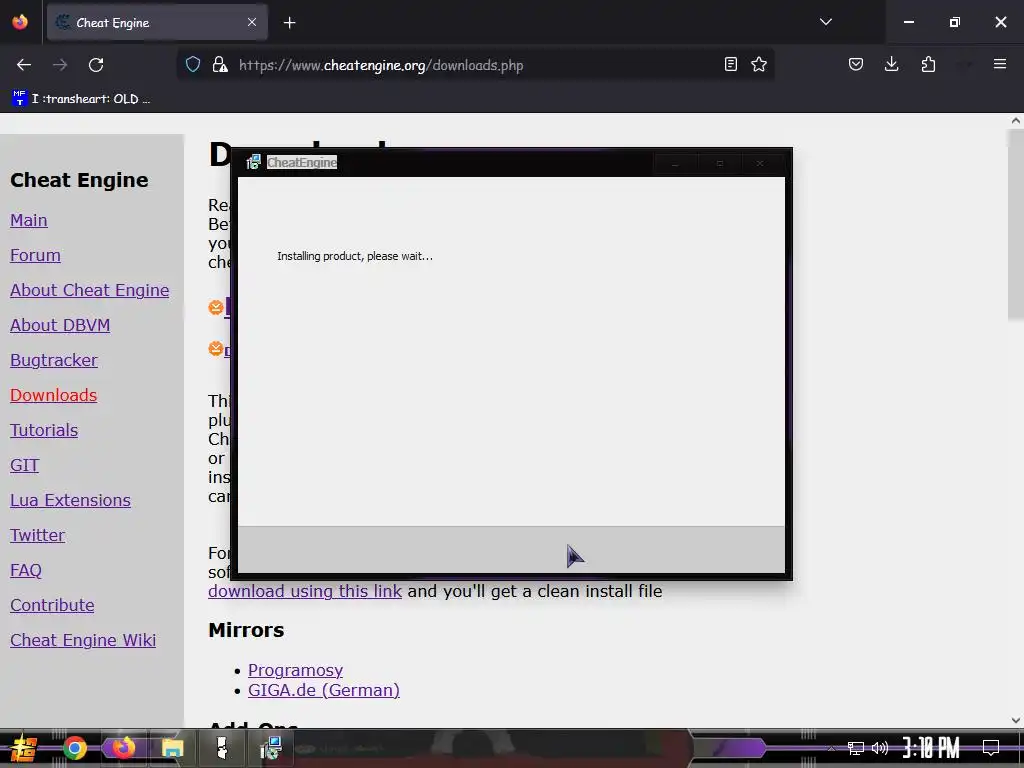Click the Firefox View icon
This screenshot has height=768, width=1024.
(20, 22)
